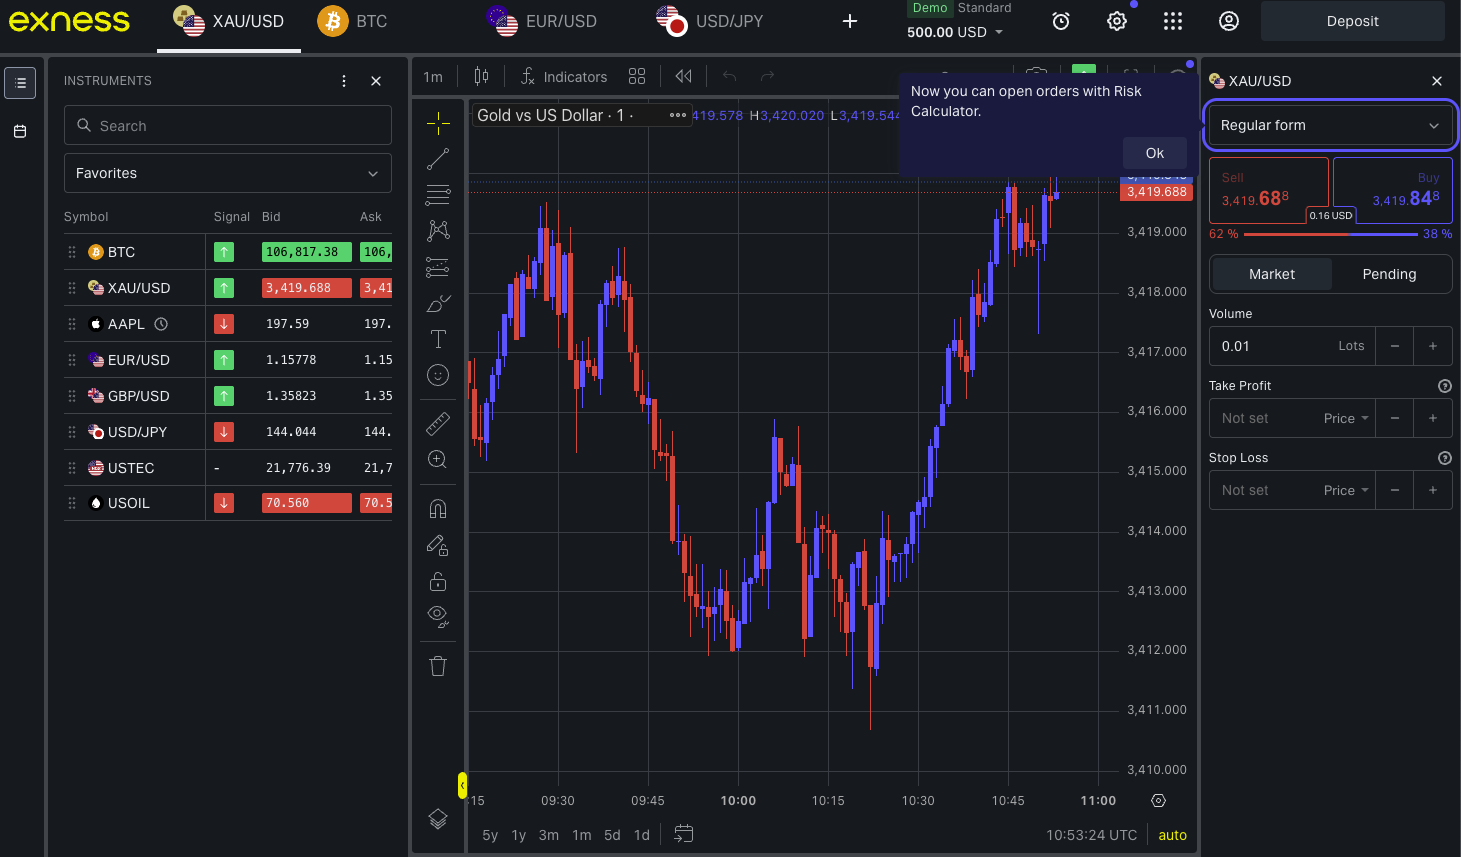
Task: Select the Pending order tab
Action: [1389, 274]
